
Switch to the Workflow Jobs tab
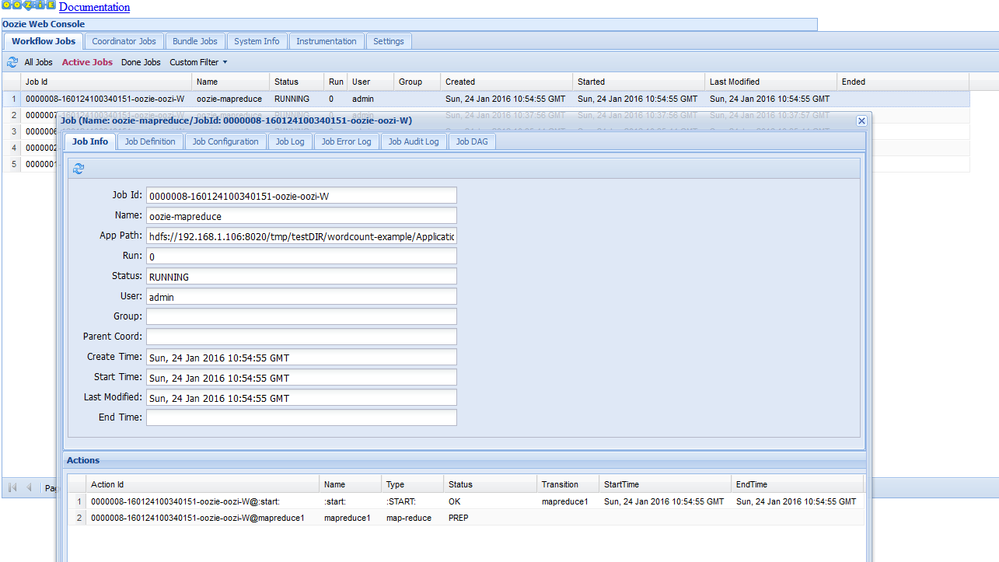tap(43, 41)
